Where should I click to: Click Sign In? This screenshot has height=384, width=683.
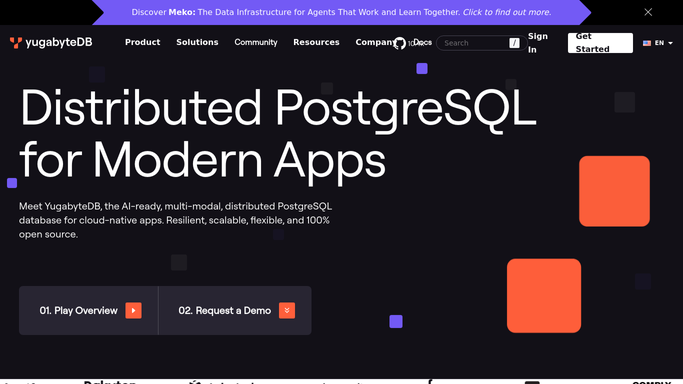pos(538,43)
